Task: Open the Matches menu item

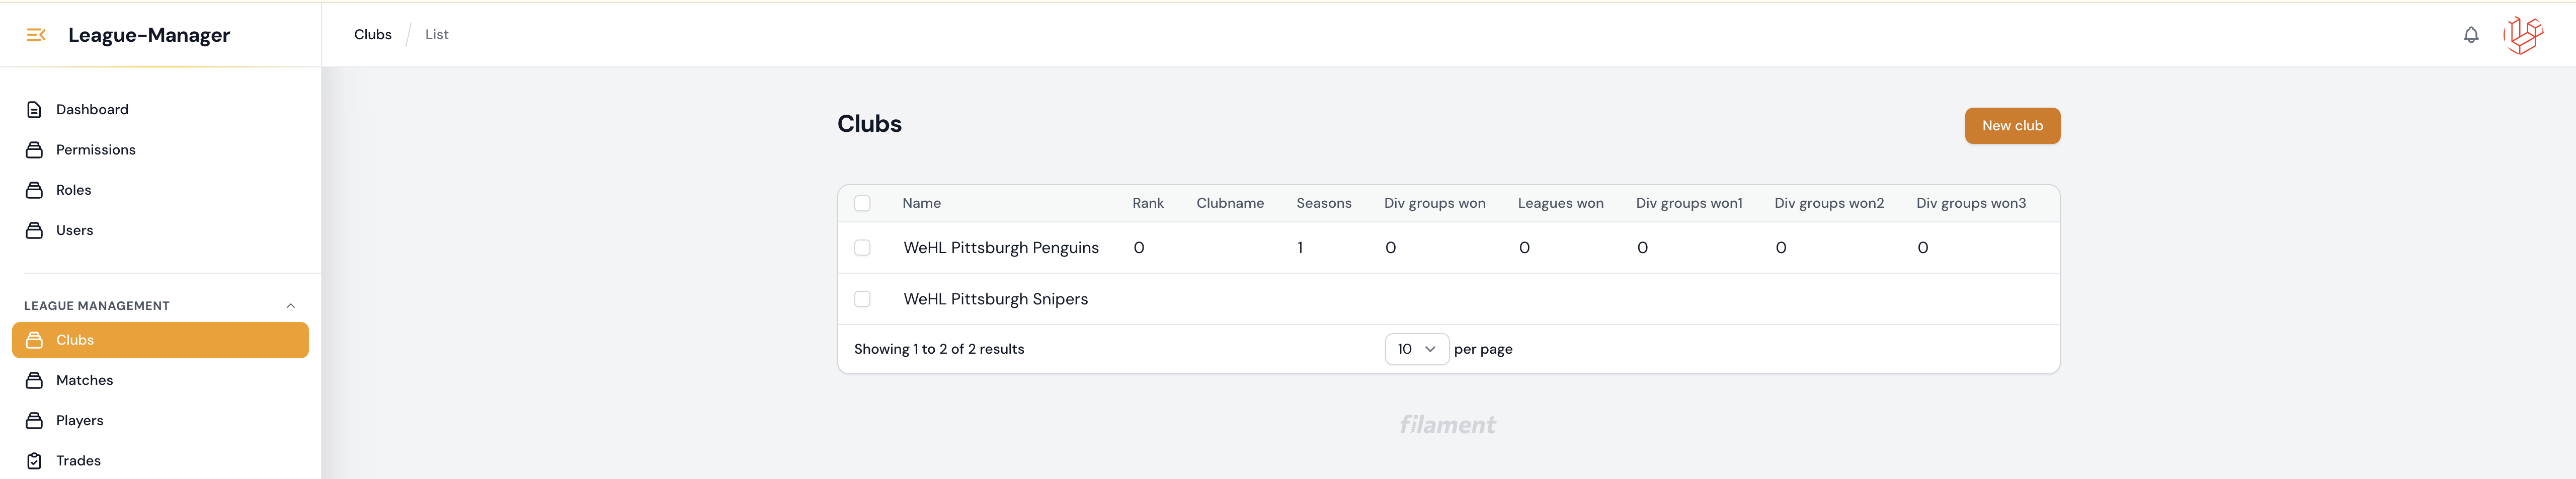Action: (84, 380)
